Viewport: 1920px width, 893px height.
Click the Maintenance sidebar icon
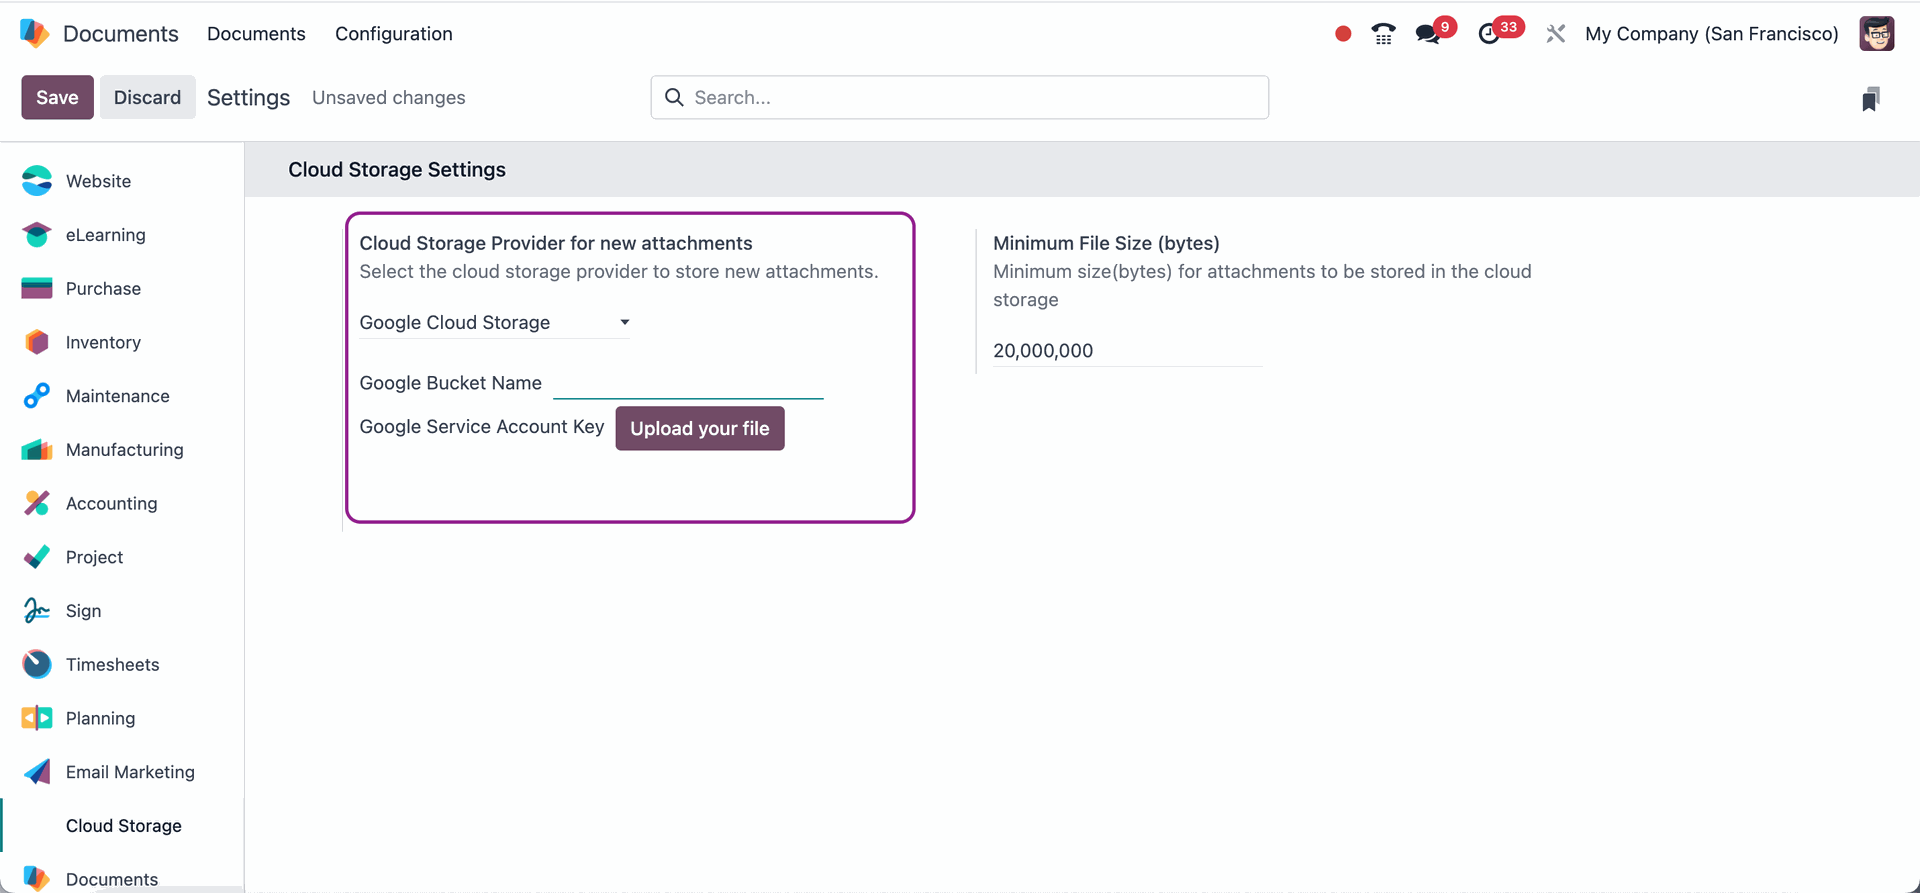point(37,396)
